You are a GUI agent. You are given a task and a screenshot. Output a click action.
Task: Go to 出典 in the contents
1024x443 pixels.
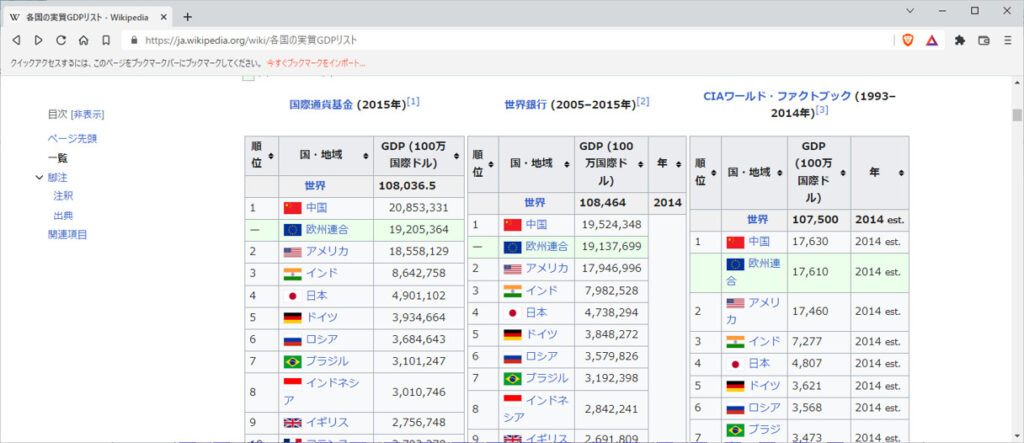click(63, 215)
